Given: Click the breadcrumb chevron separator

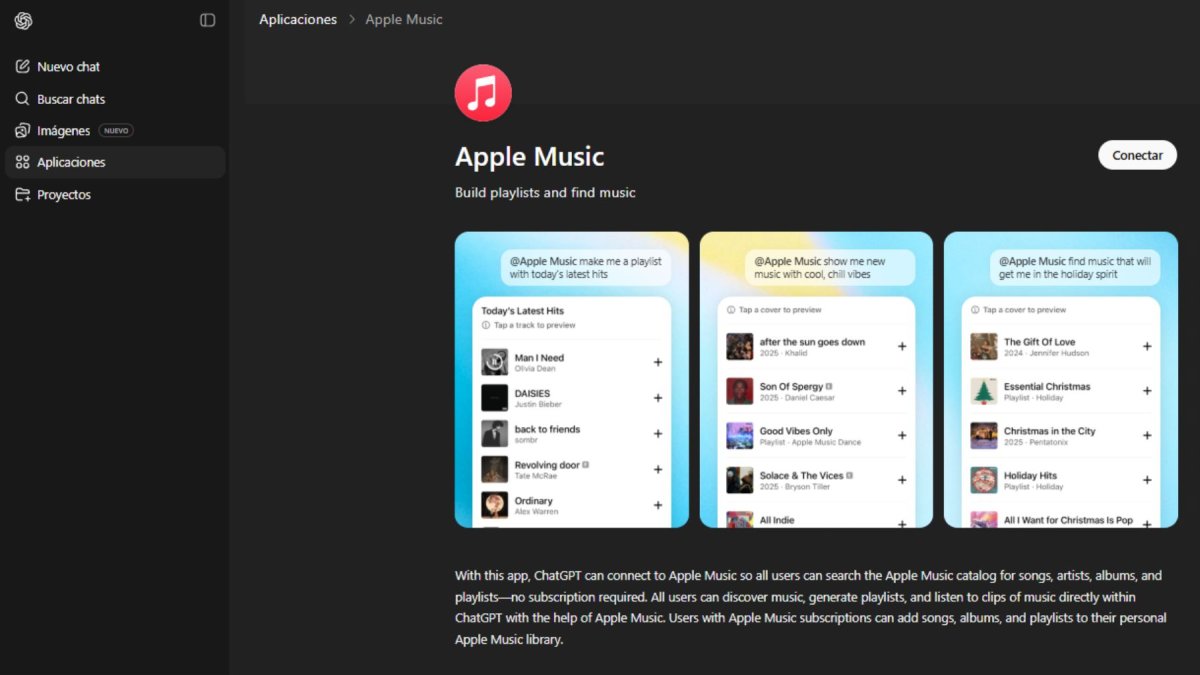Looking at the screenshot, I should pyautogui.click(x=352, y=20).
